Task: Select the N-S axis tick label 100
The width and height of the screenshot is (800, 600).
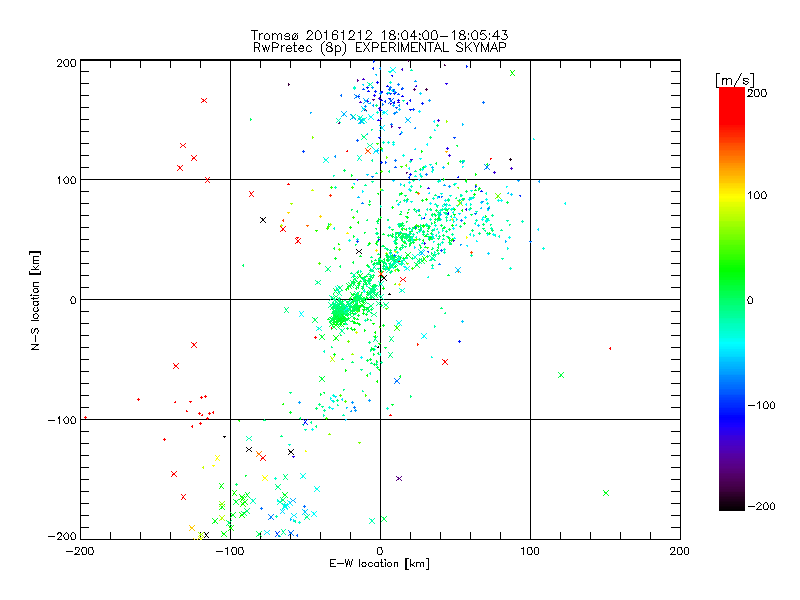Action: pyautogui.click(x=66, y=180)
